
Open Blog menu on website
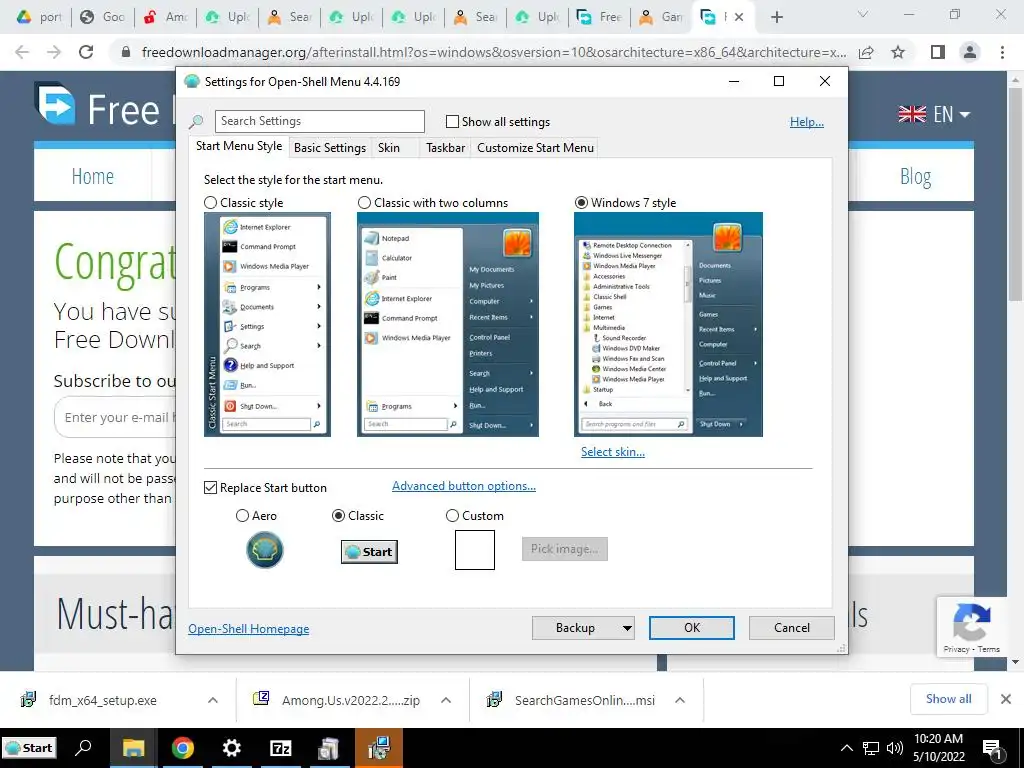click(916, 176)
